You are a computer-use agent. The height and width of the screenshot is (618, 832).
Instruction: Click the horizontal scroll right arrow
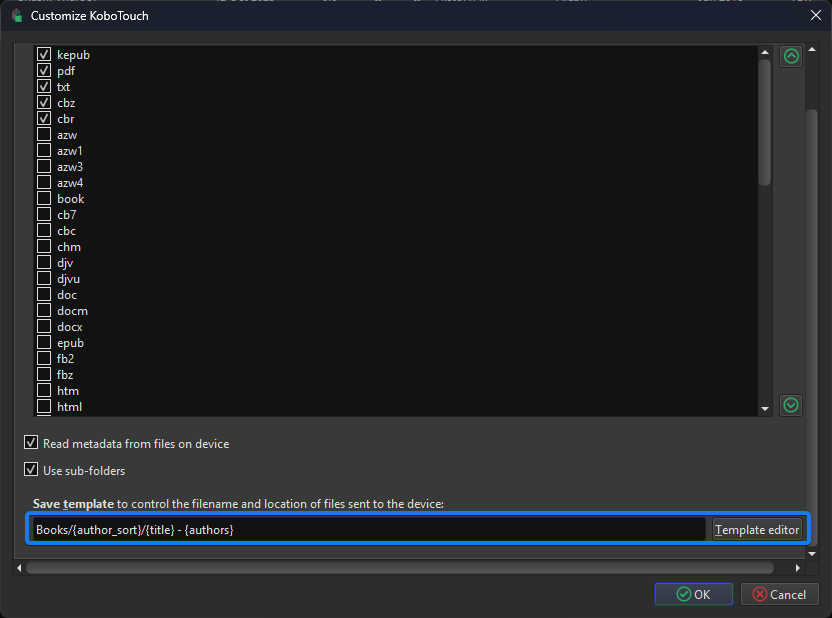click(798, 568)
